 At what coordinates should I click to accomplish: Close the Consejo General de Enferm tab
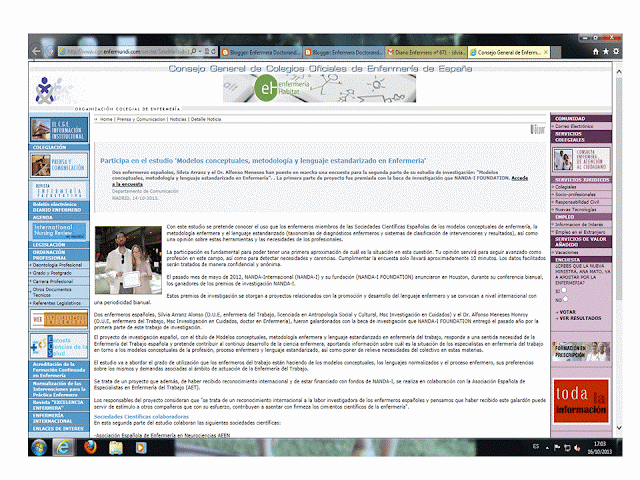(546, 52)
